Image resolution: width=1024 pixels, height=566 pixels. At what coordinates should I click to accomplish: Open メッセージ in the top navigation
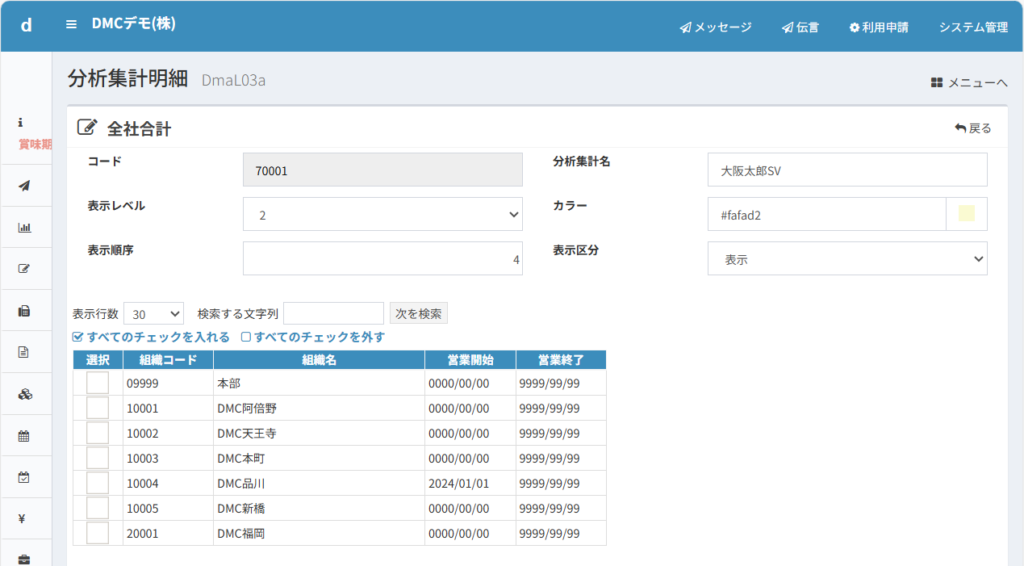click(x=715, y=27)
